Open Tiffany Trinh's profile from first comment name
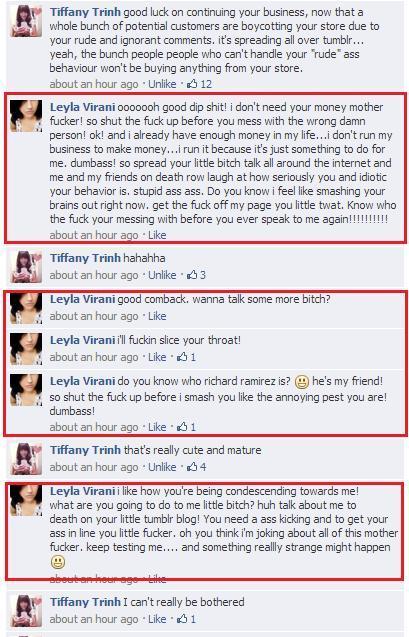The height and width of the screenshot is (637, 409). point(85,12)
